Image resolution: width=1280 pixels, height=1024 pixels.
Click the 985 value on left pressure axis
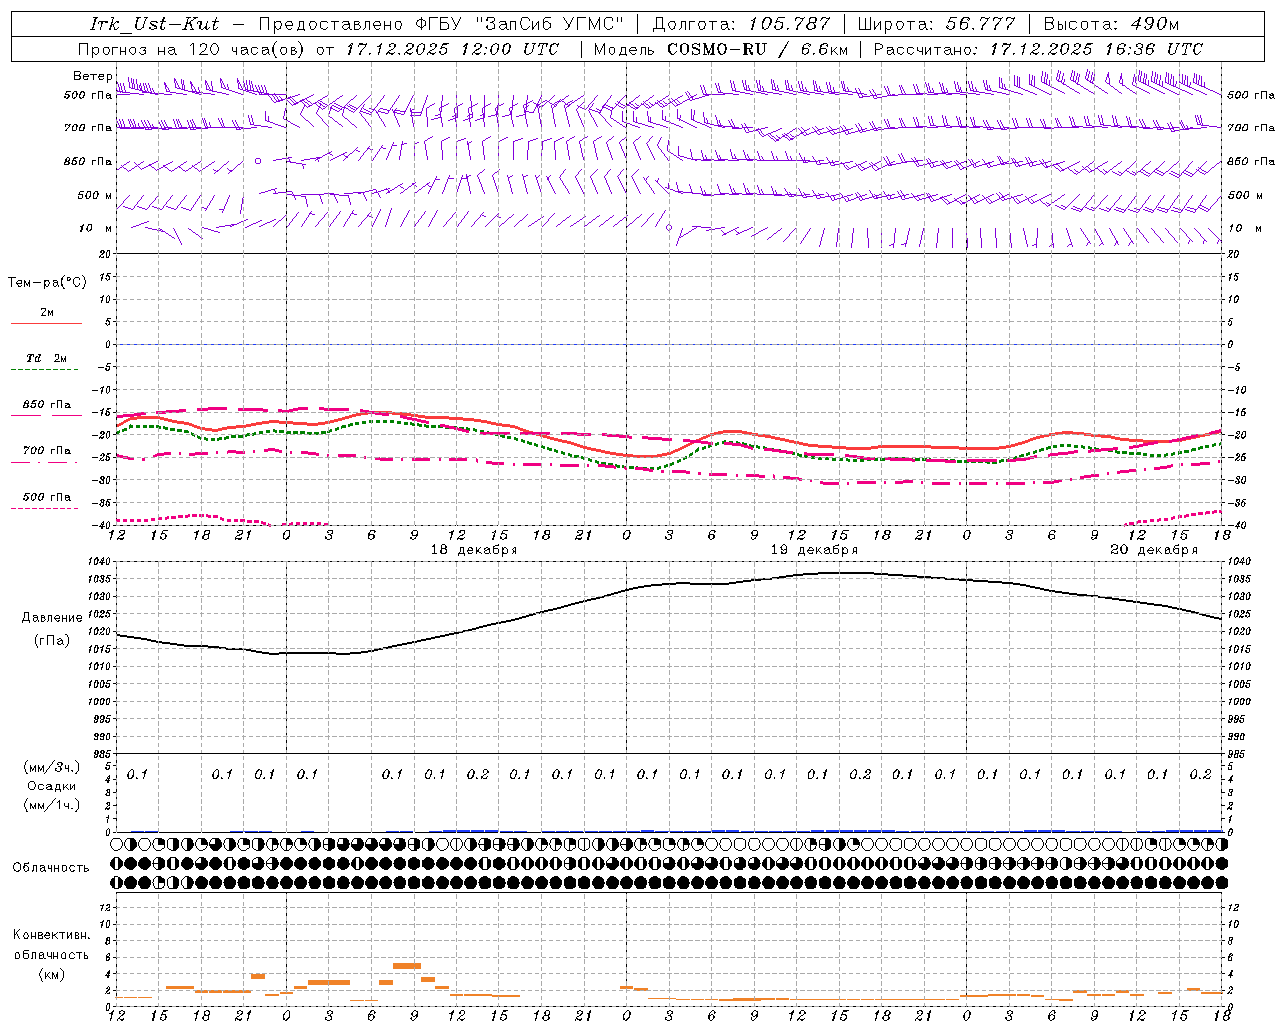point(103,754)
